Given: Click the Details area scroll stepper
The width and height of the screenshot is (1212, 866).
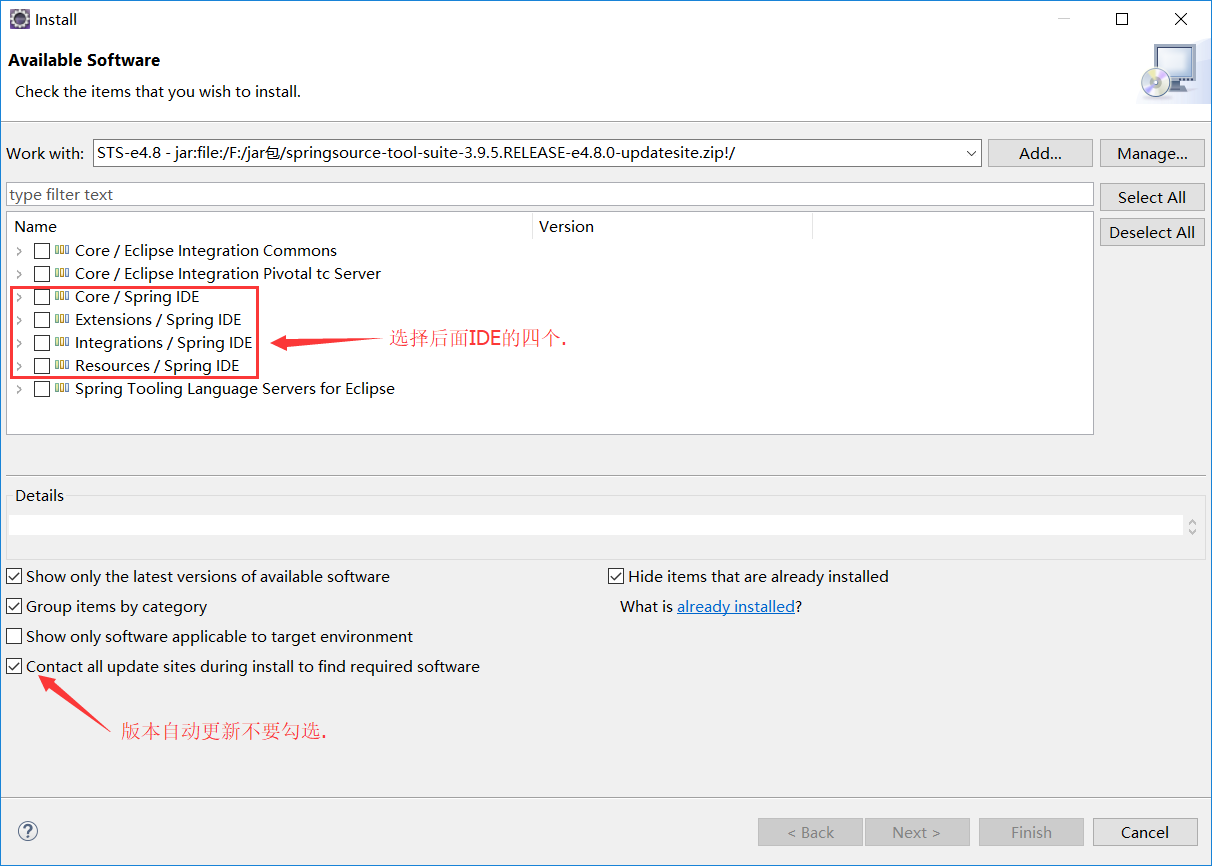Looking at the screenshot, I should [x=1191, y=525].
